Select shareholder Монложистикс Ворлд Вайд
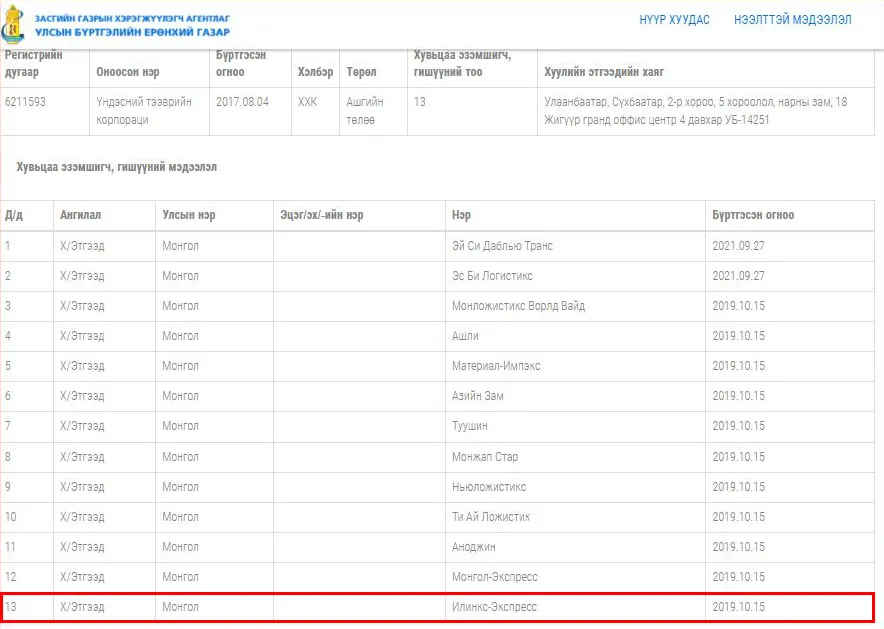 click(x=519, y=305)
